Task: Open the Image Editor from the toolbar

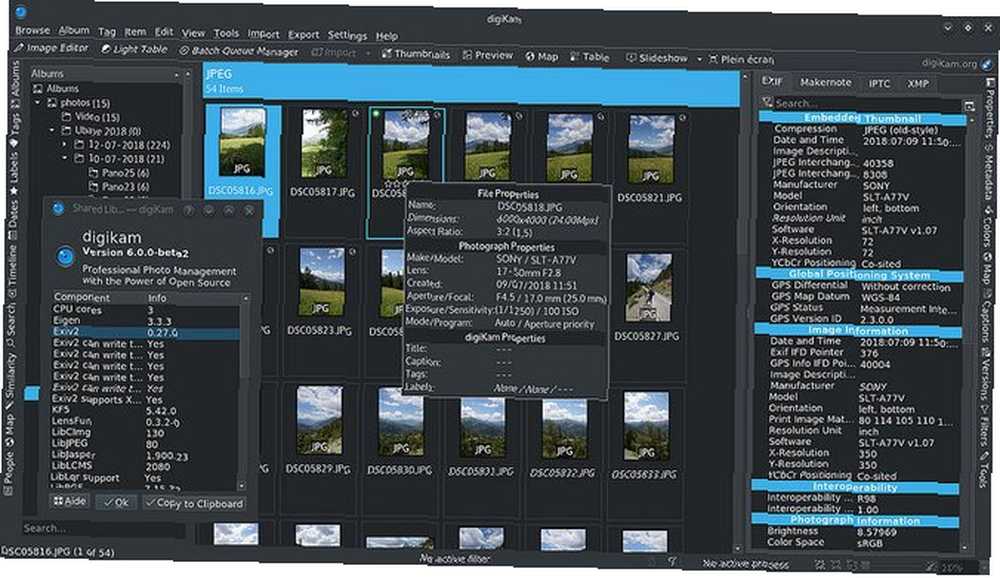Action: click(50, 48)
